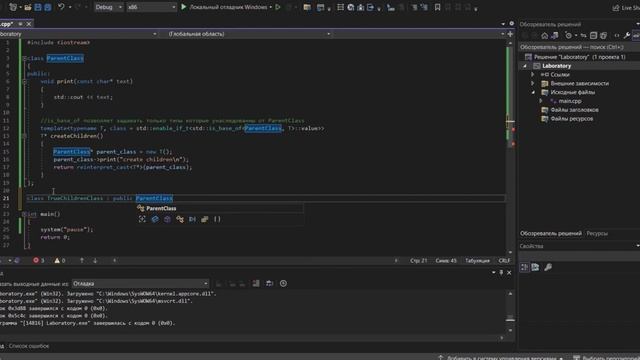Switch views icon next to Home in Solution Explorer
The image size is (640, 360).
coord(555,36)
